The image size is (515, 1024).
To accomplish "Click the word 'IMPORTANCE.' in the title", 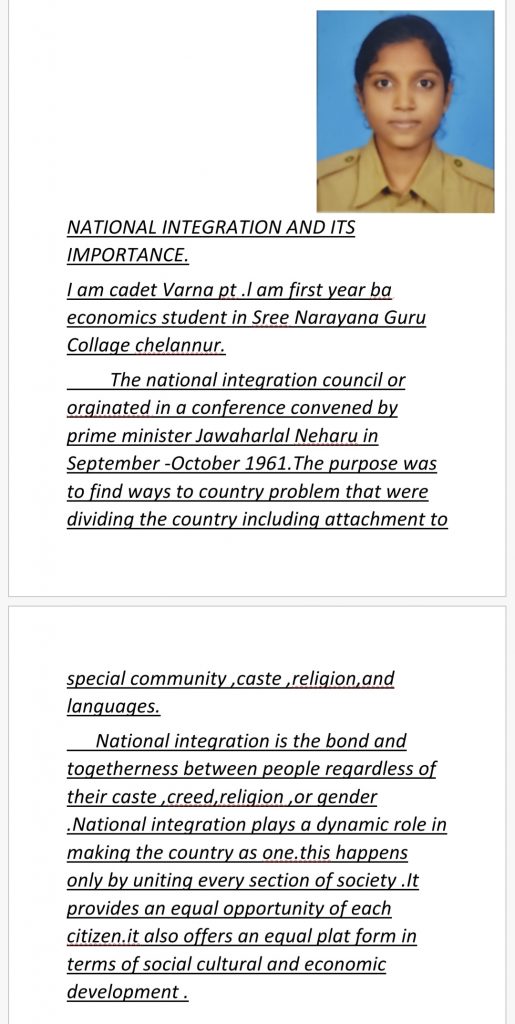I will pos(128,255).
